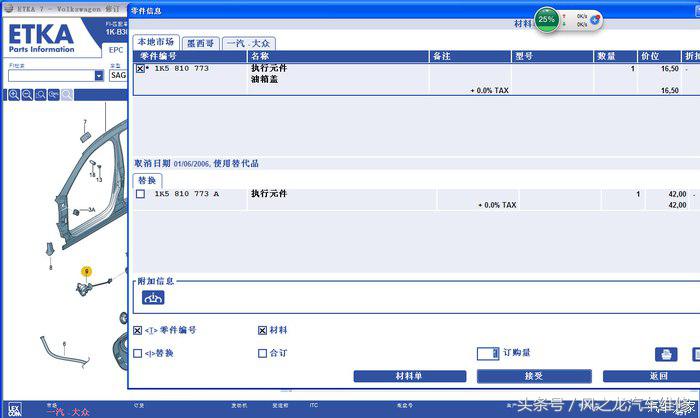Screen dimensions: 700x418
Task: Switch to the 本地市场 tab
Action: [156, 42]
